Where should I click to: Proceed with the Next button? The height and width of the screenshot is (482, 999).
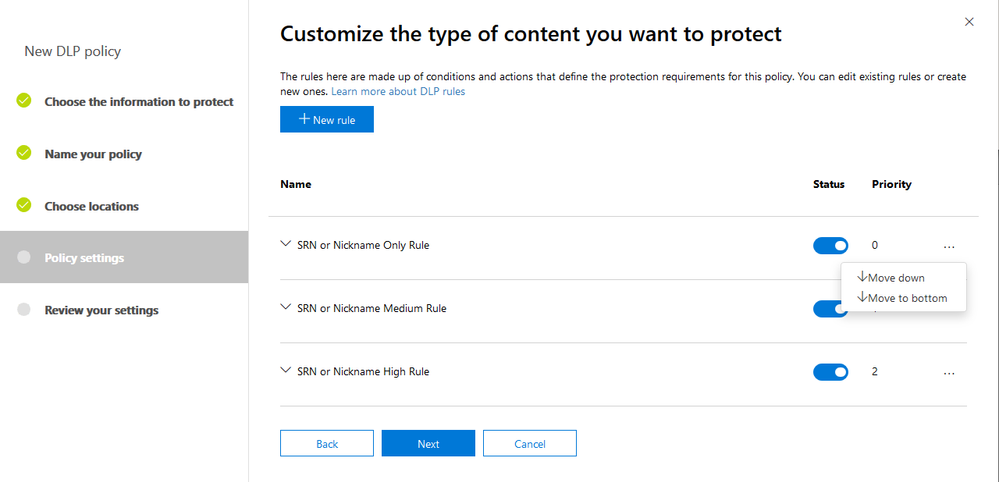coord(428,444)
